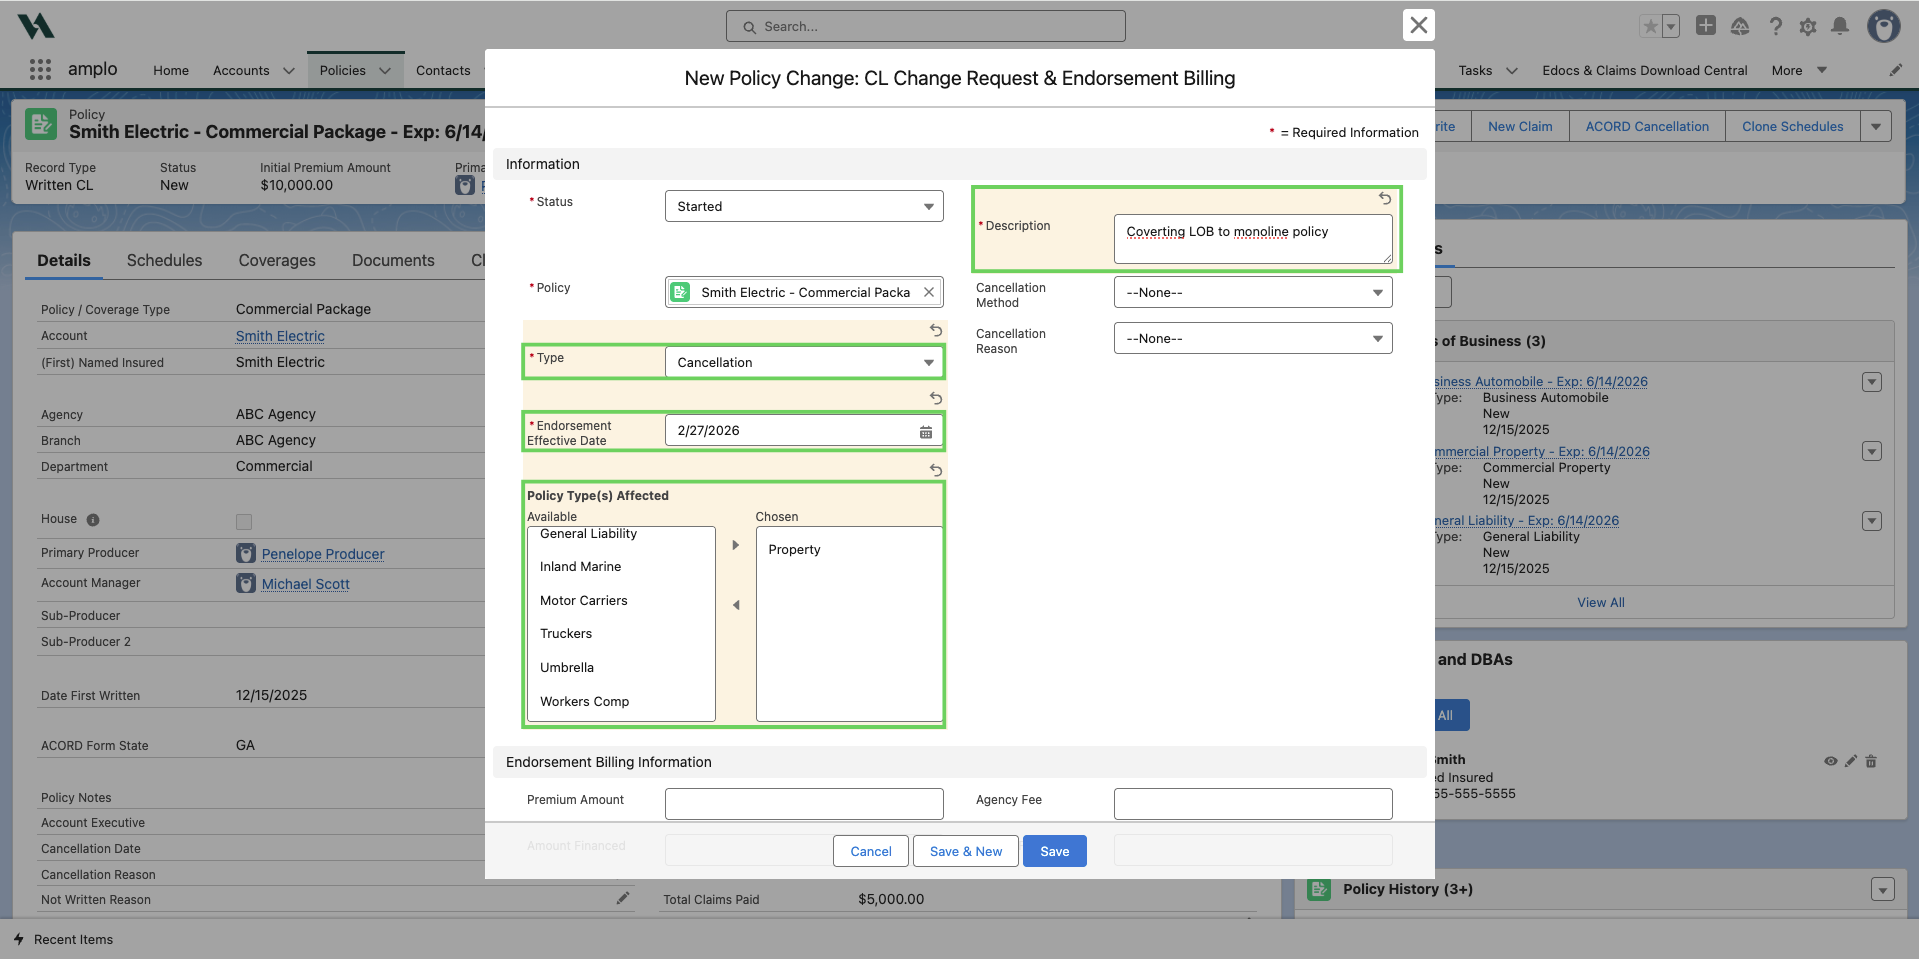This screenshot has width=1919, height=959.
Task: Open the global actions plus icon
Action: coord(1706,26)
